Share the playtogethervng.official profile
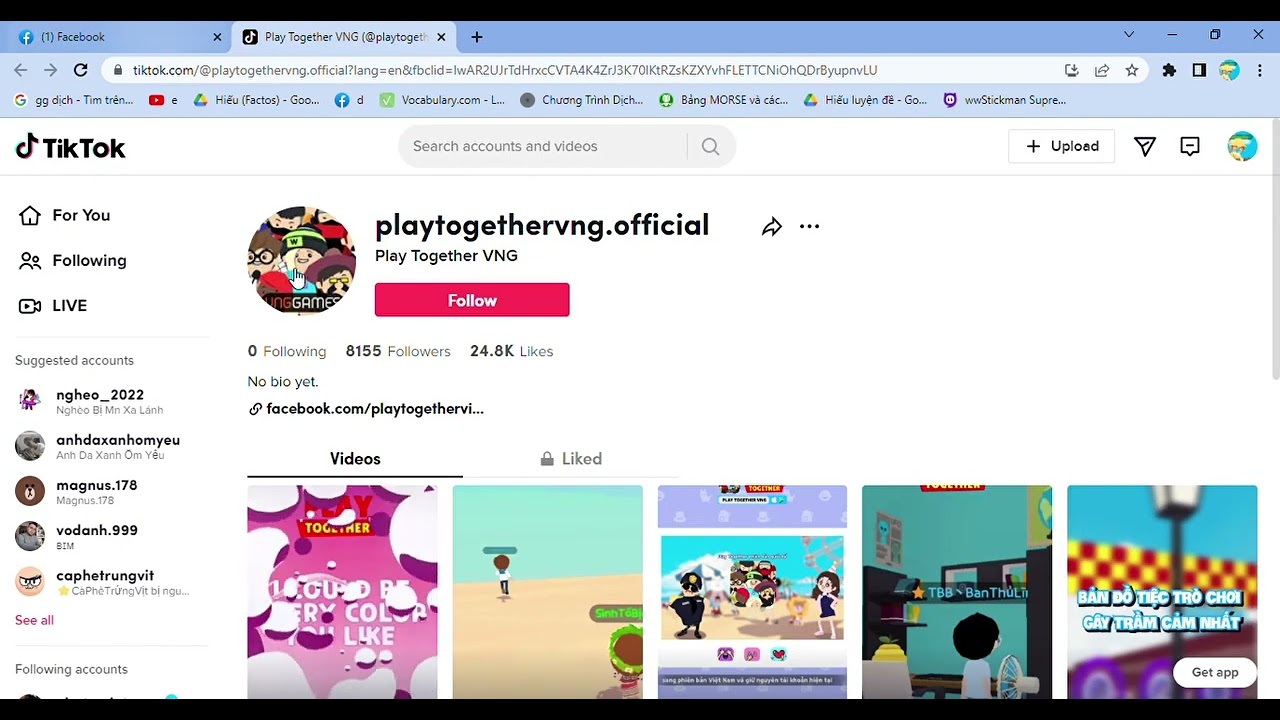 771,227
